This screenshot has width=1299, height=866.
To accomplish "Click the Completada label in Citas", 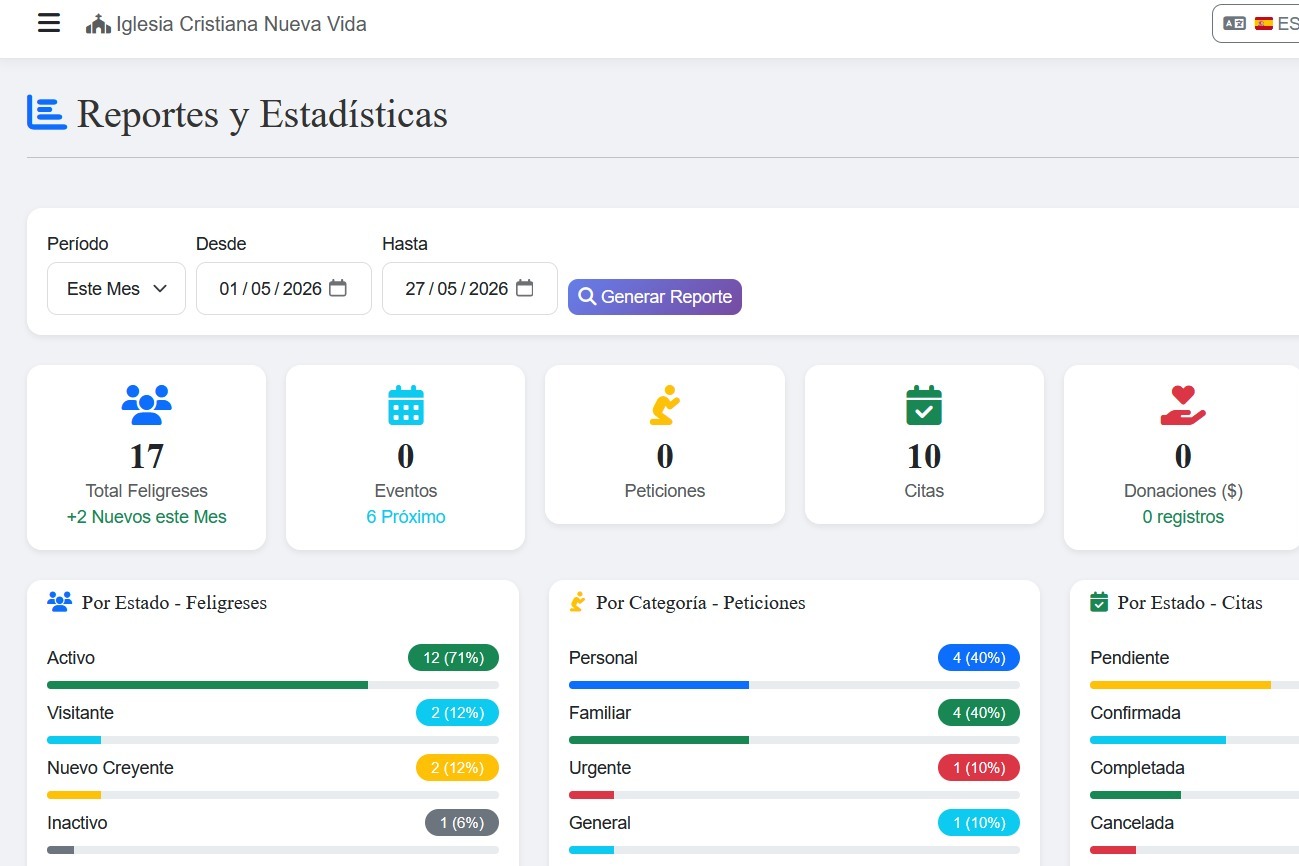I will click(x=1137, y=768).
